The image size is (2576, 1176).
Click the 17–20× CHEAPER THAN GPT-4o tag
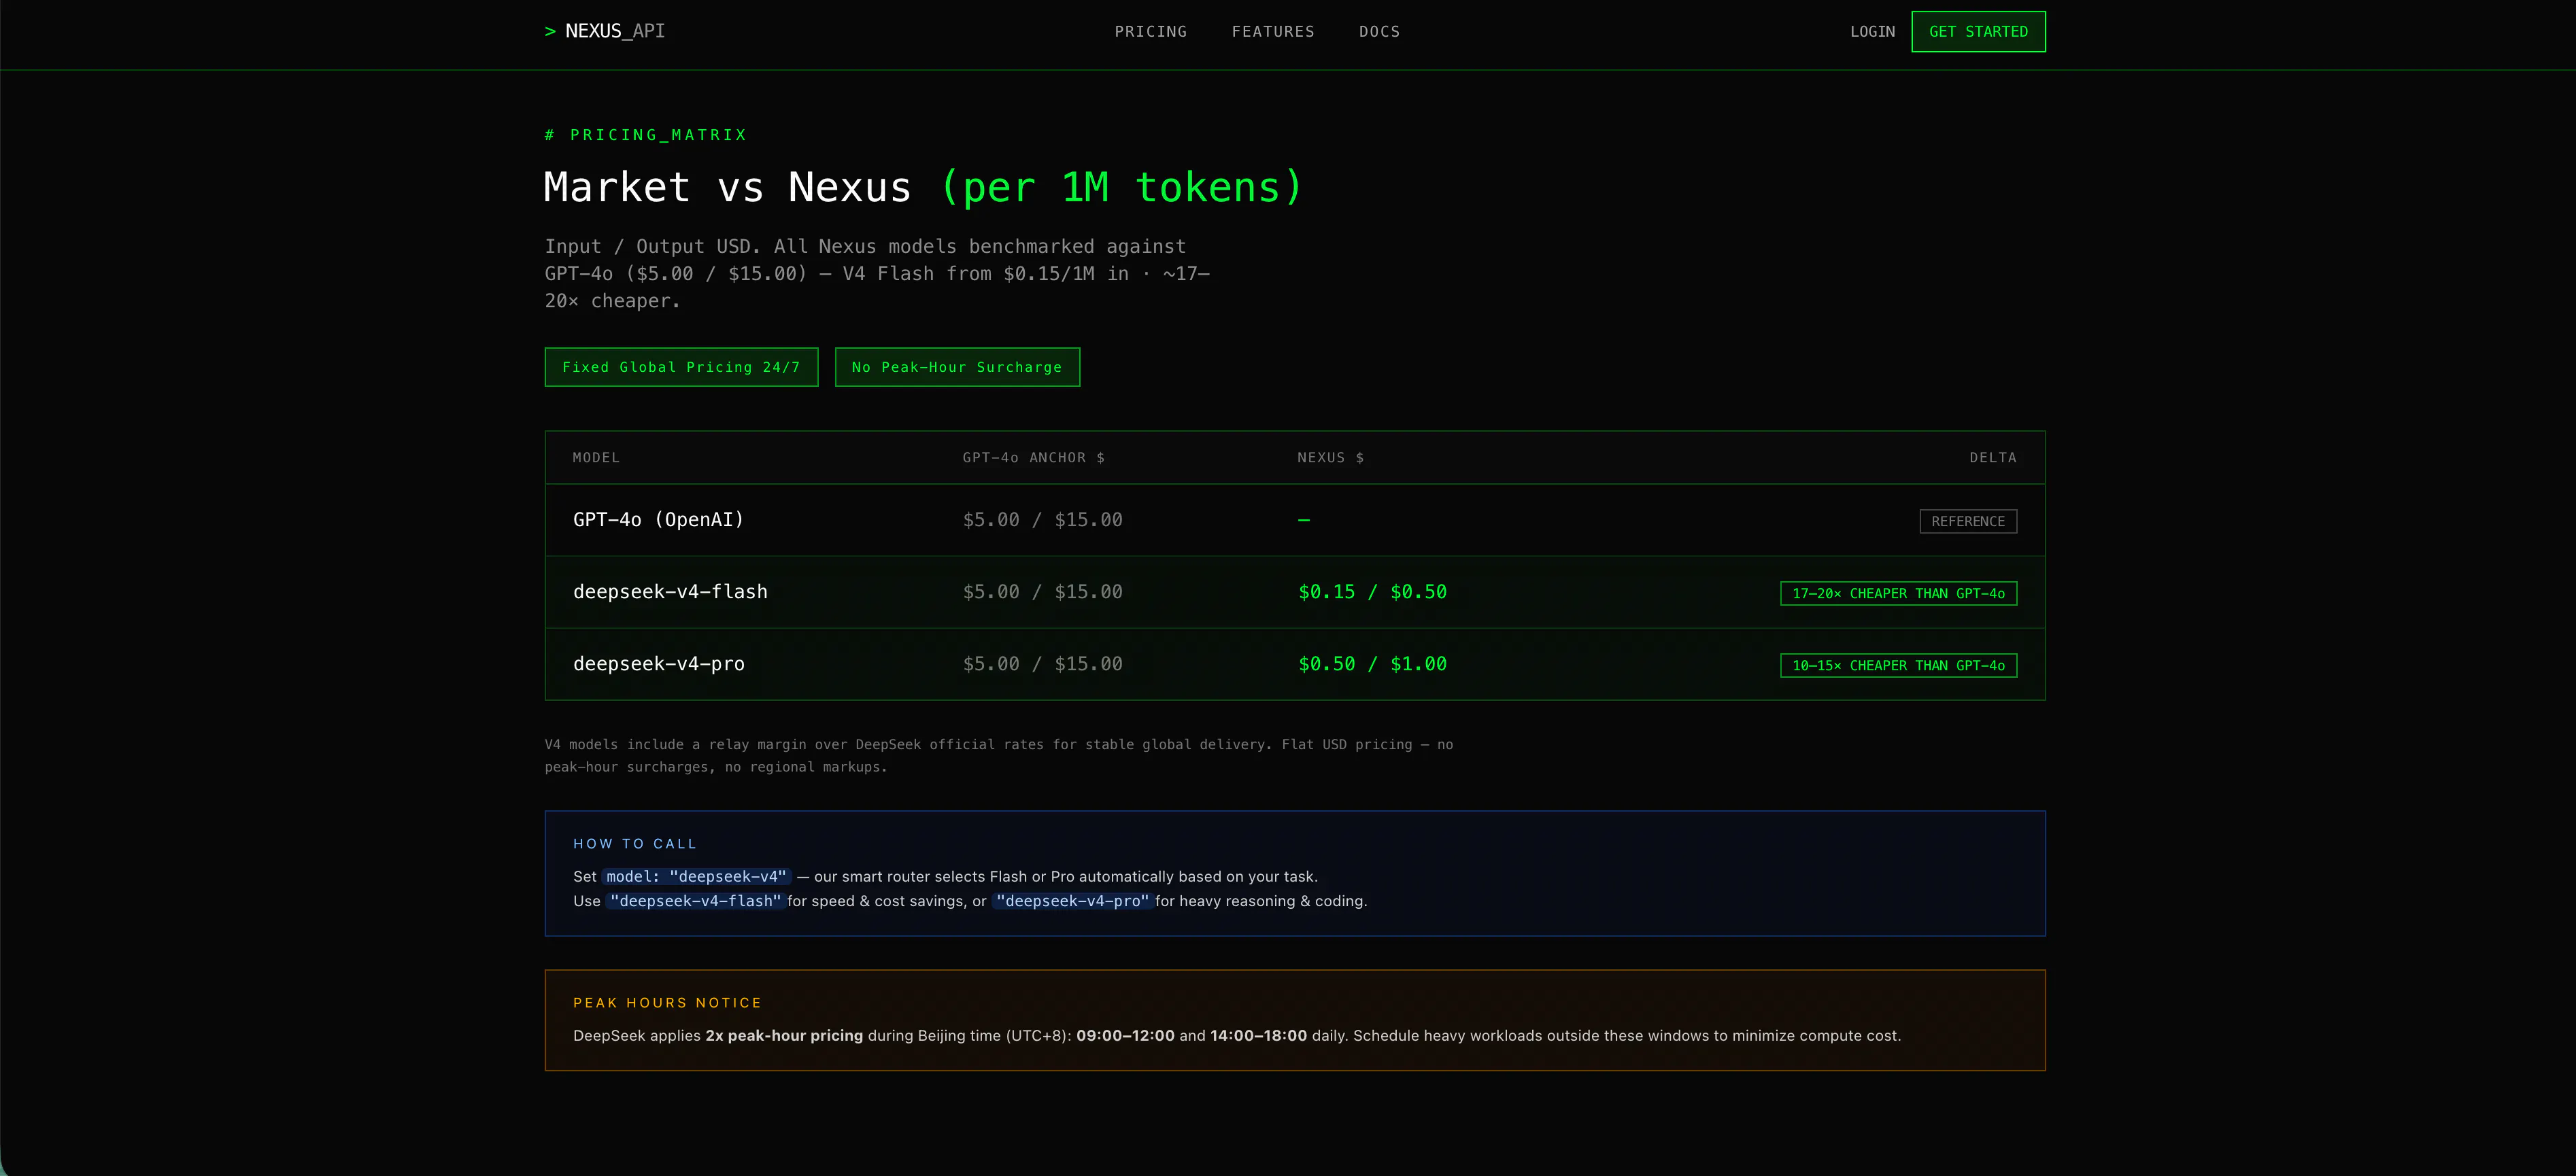click(1898, 593)
